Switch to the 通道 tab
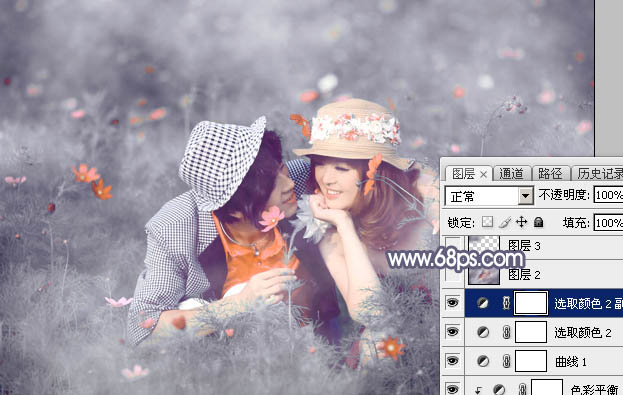Image resolution: width=623 pixels, height=395 pixels. coord(511,174)
